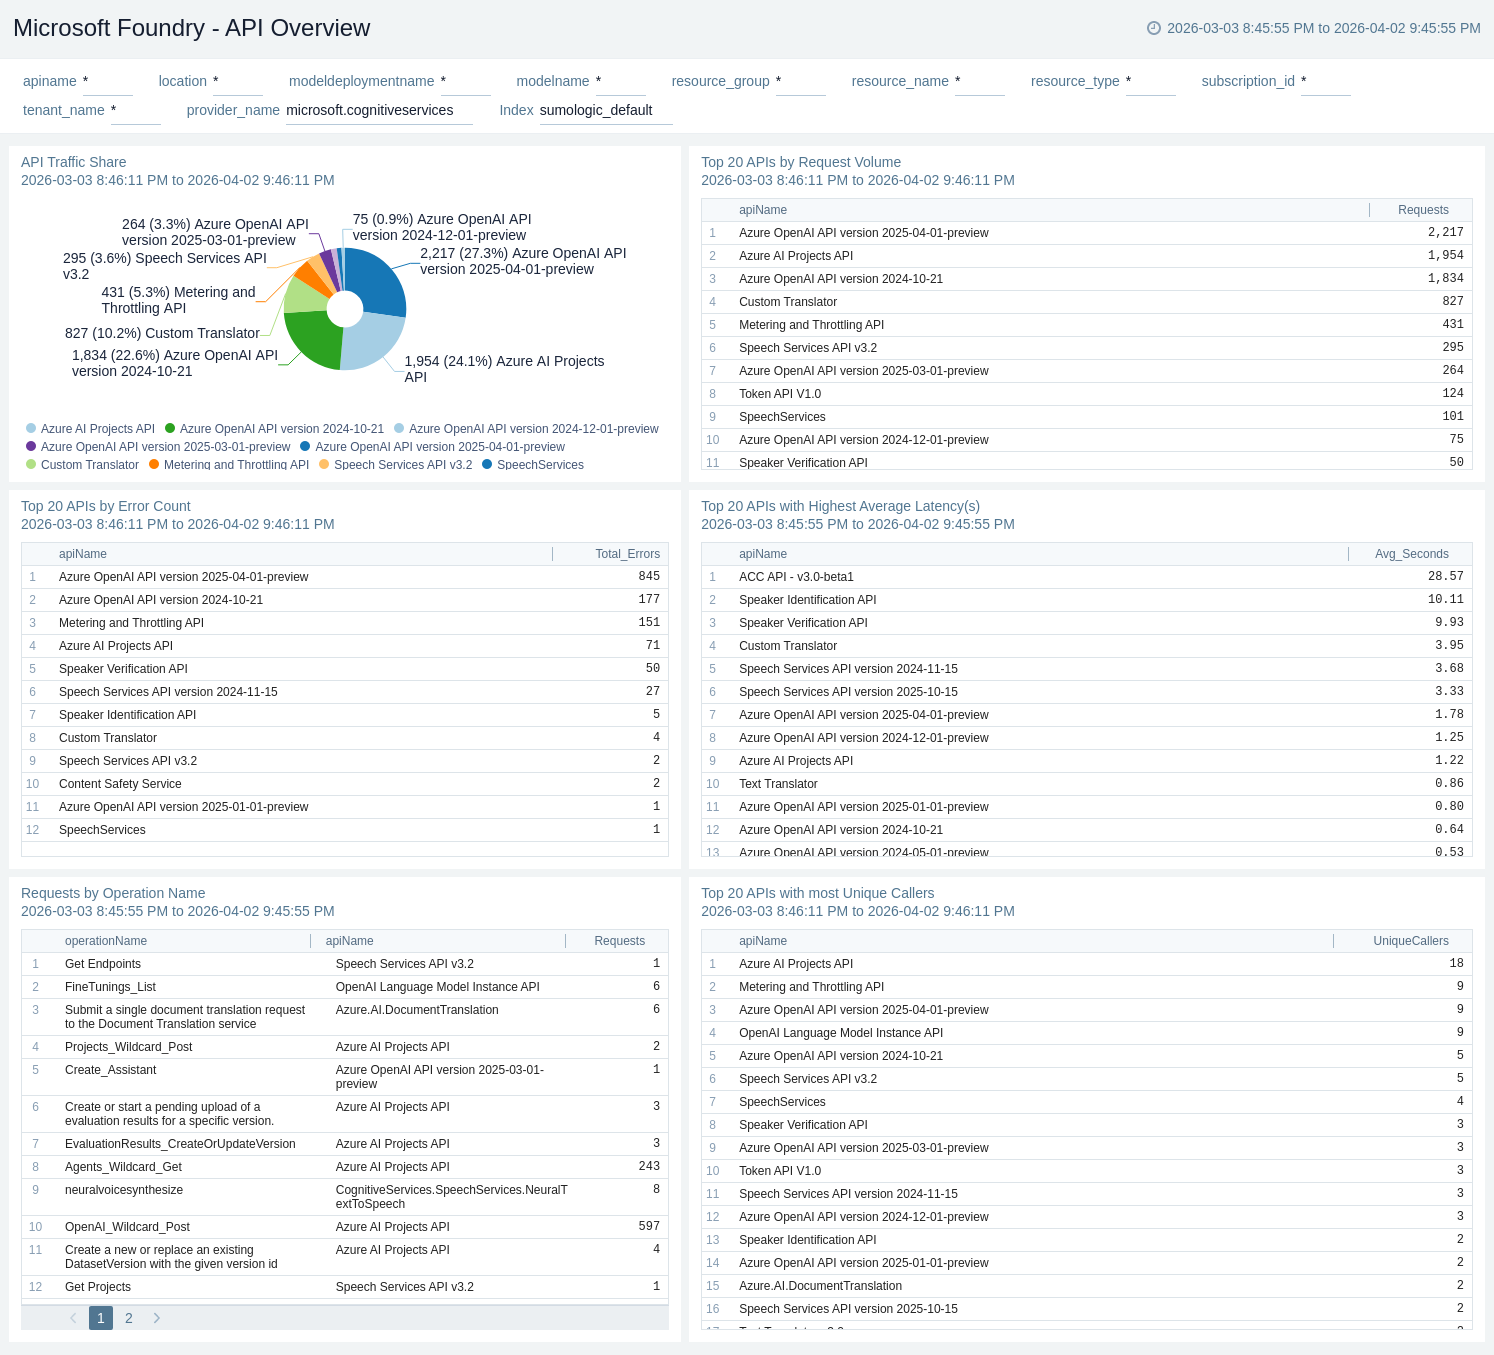Go to next page using the right chevron
Image resolution: width=1494 pixels, height=1355 pixels.
[x=157, y=1318]
